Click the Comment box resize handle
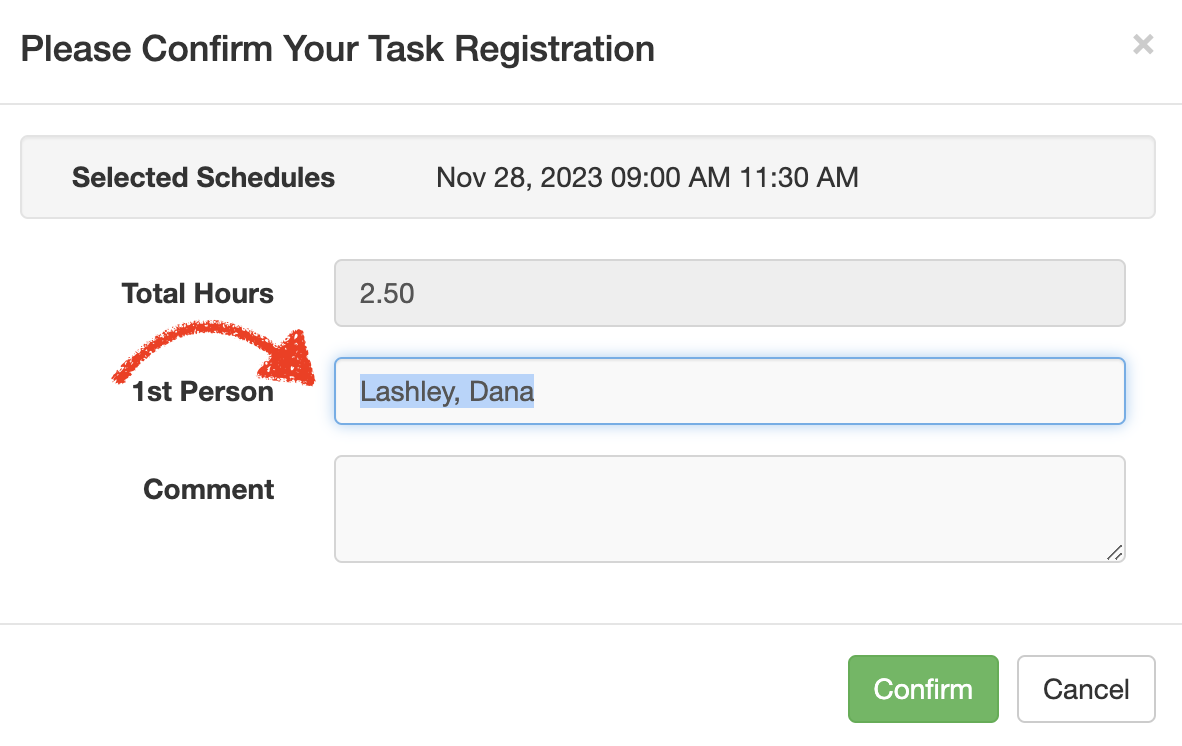The height and width of the screenshot is (746, 1182). click(x=1115, y=552)
